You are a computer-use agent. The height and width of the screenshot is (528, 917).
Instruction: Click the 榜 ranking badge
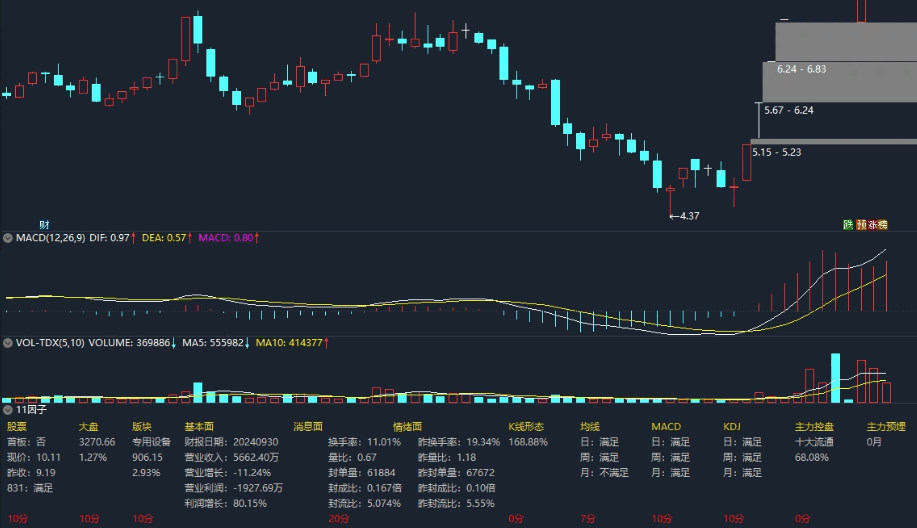pyautogui.click(x=882, y=225)
